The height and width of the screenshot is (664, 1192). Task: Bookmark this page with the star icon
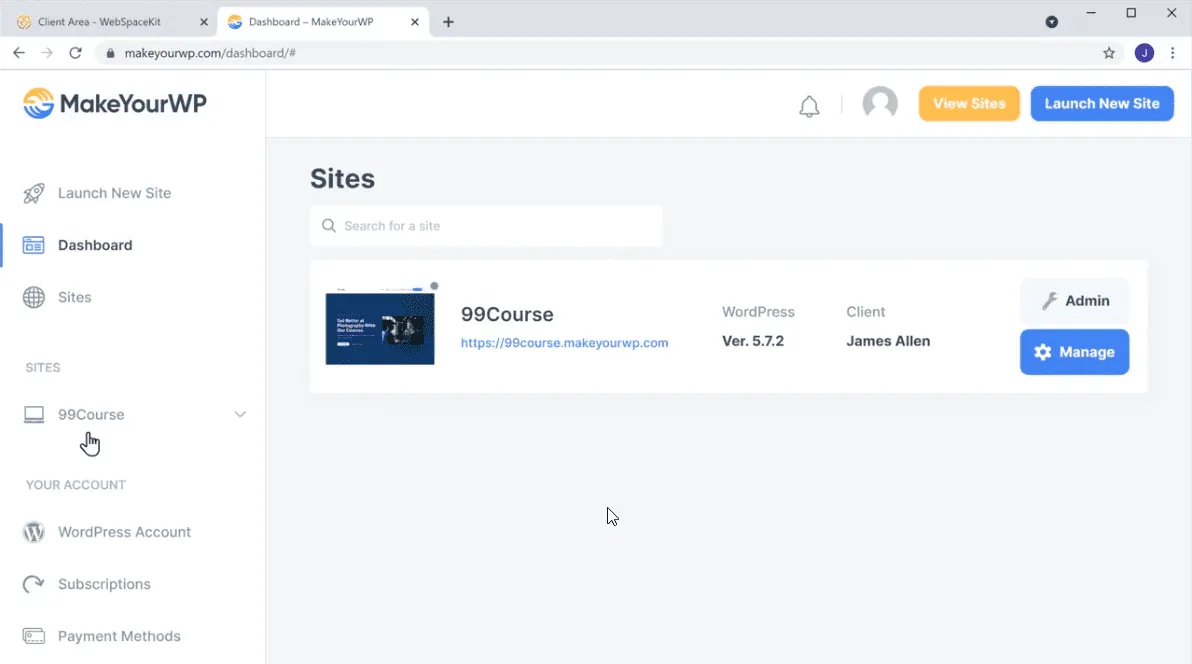(x=1109, y=53)
